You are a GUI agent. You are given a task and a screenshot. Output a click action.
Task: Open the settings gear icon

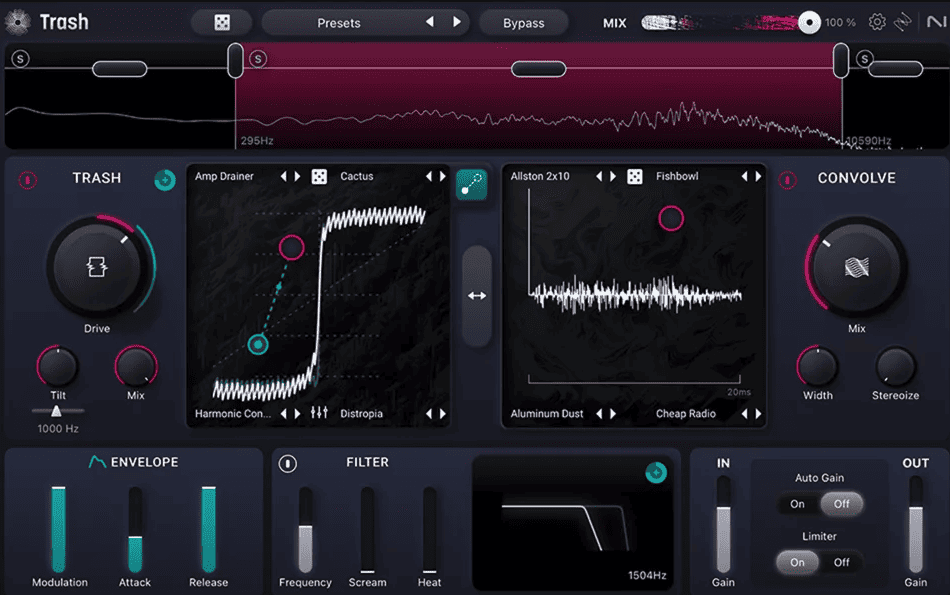tap(877, 22)
